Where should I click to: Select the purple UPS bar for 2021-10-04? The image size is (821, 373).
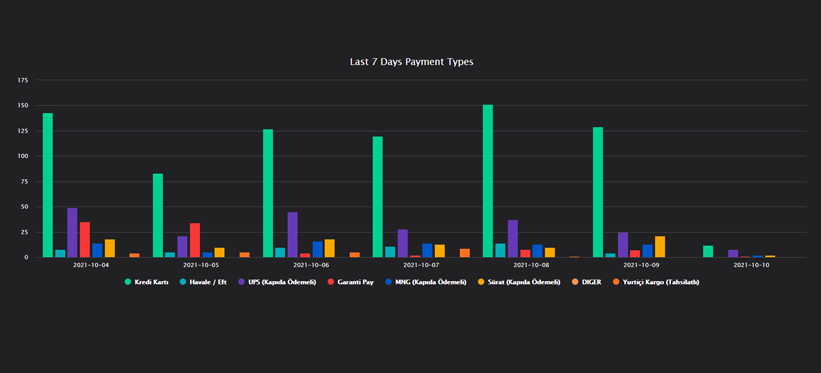tap(72, 233)
